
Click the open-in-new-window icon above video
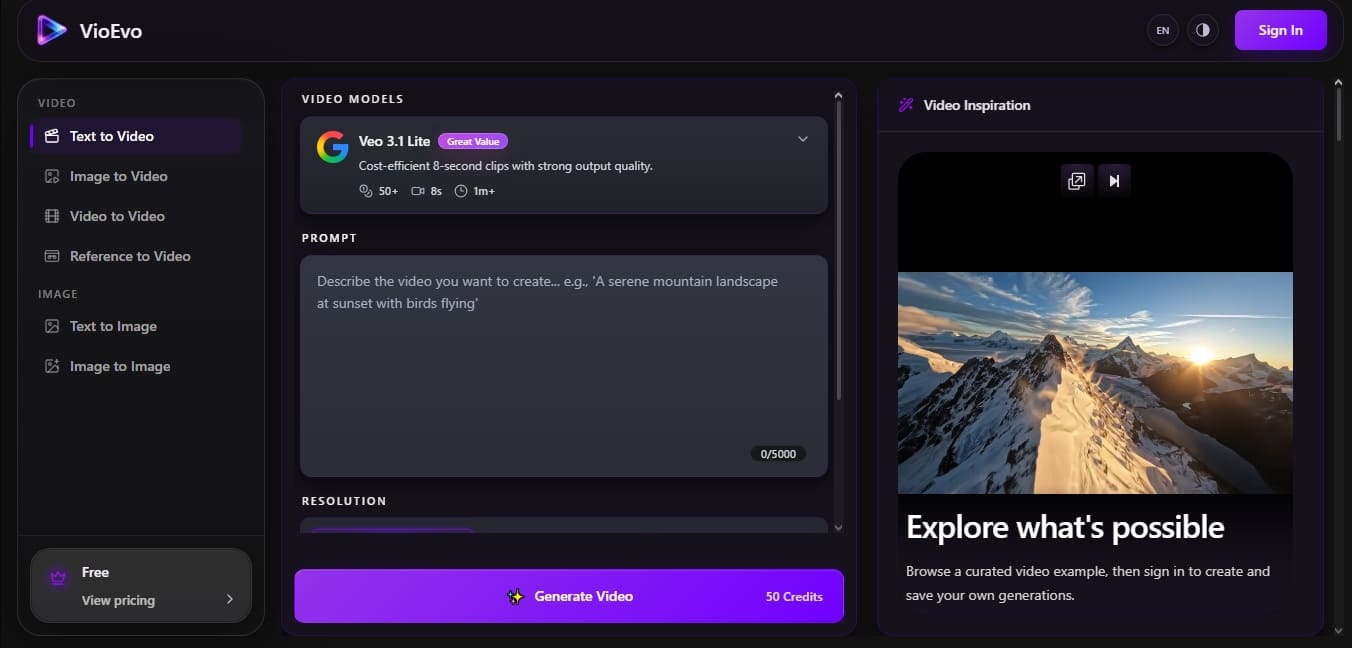(1076, 181)
